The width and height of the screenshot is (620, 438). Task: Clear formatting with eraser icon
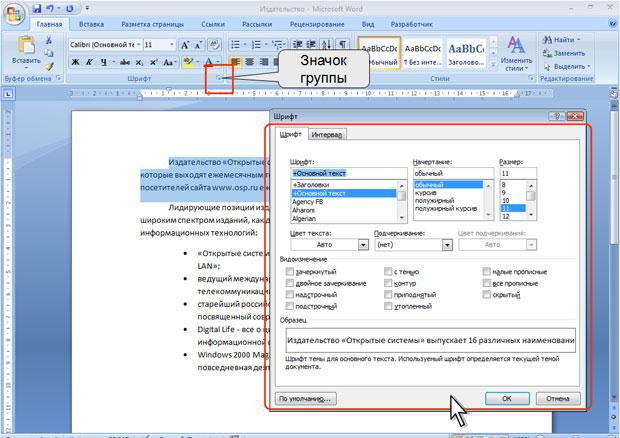coord(215,45)
